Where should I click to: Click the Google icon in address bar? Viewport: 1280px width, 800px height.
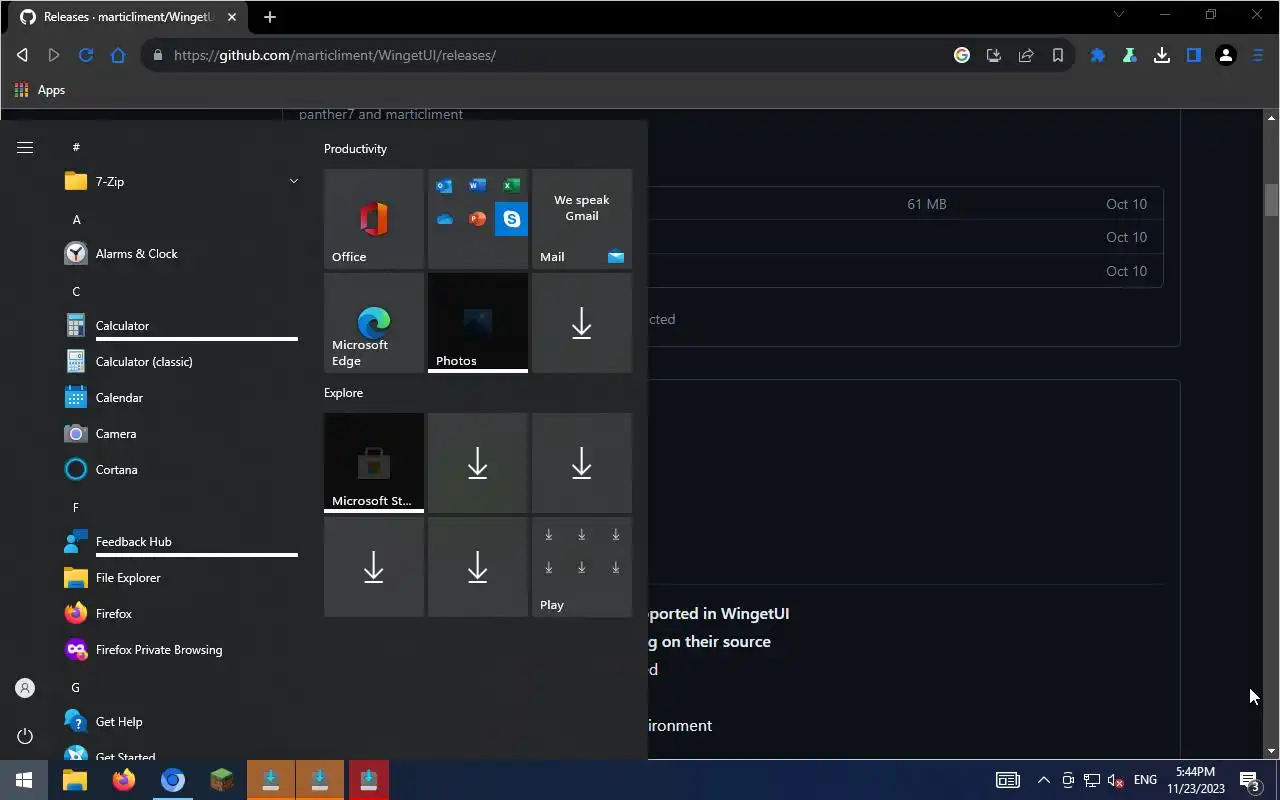click(962, 55)
